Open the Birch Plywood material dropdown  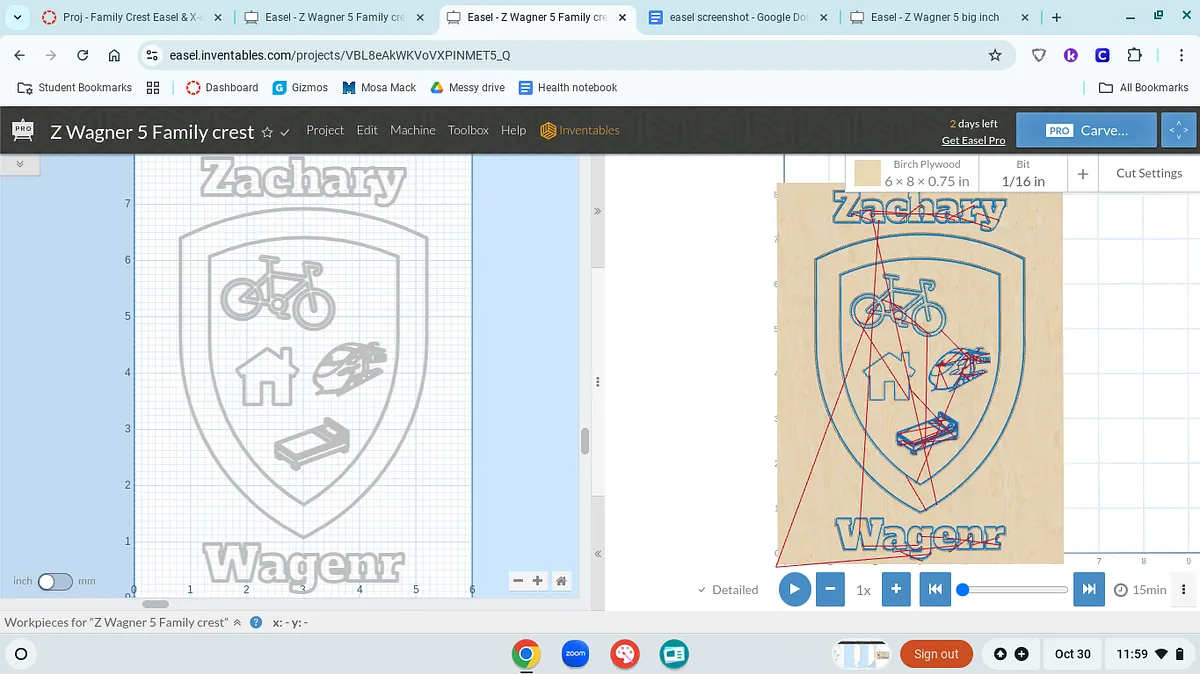(913, 173)
